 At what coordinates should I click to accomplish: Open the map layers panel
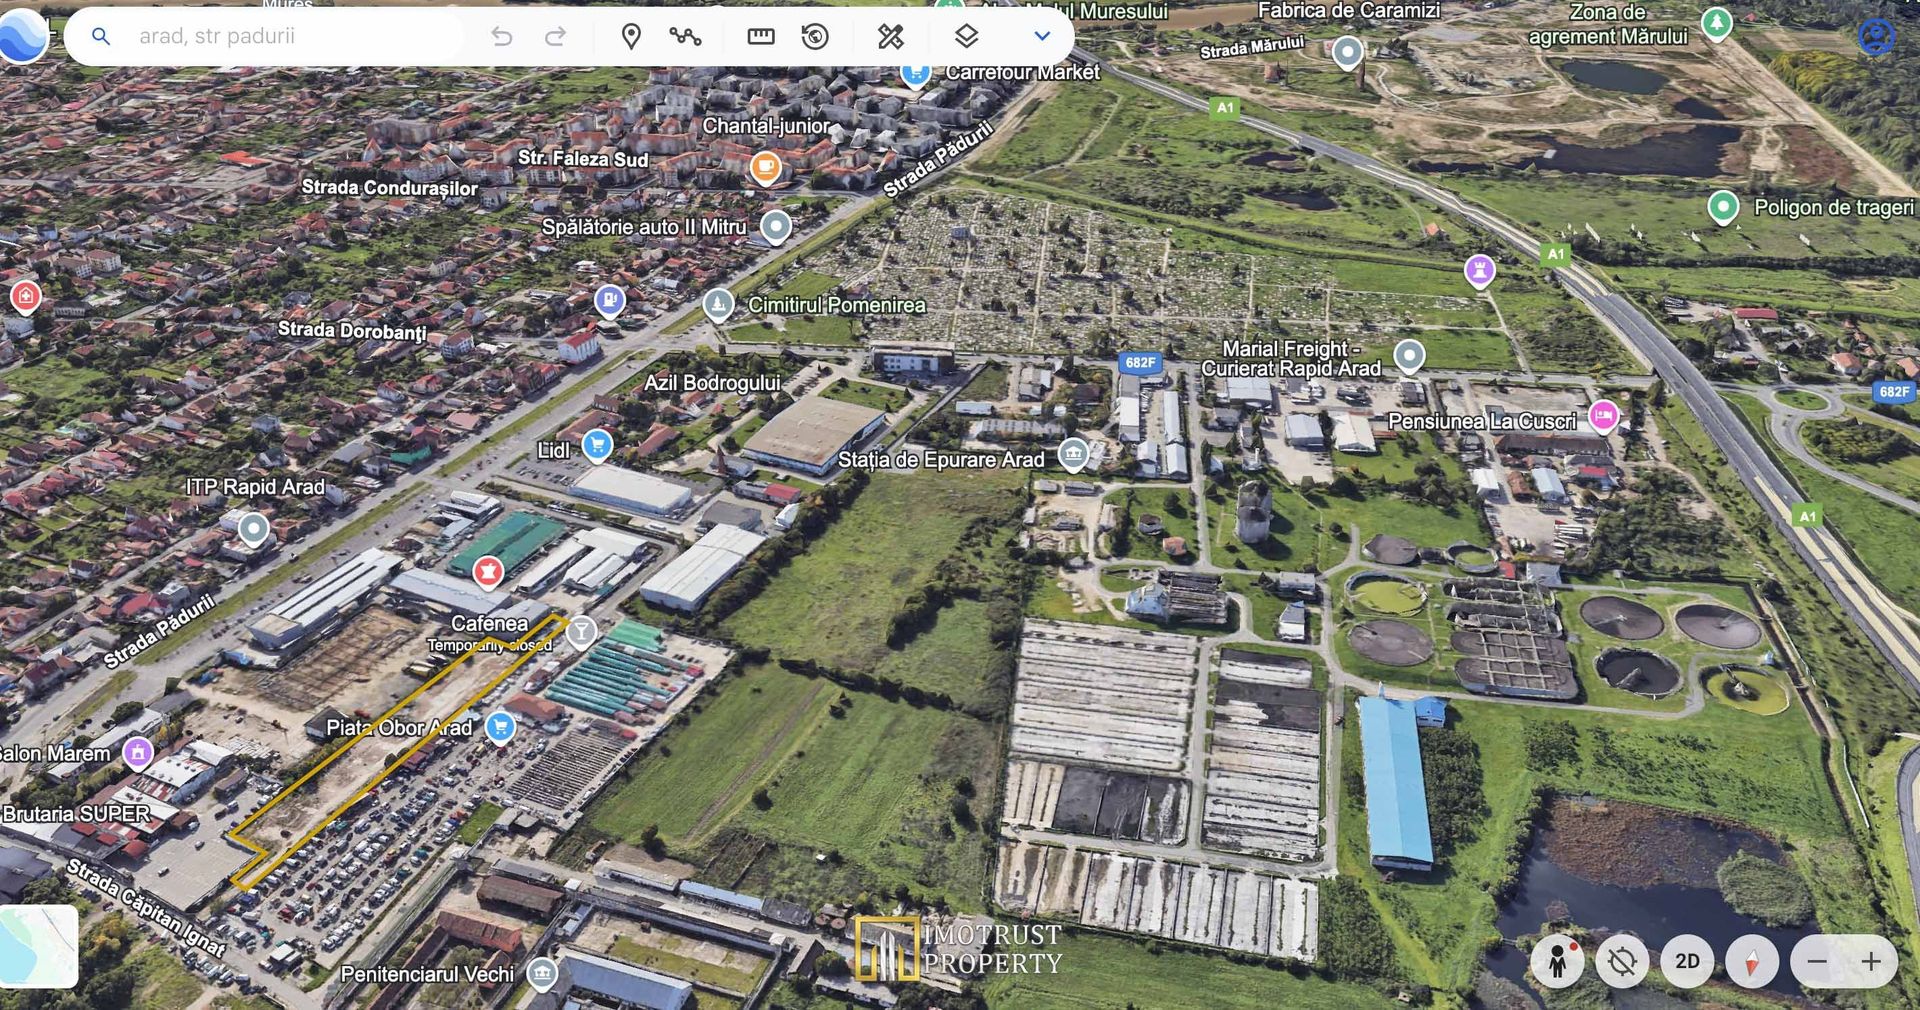coord(965,37)
